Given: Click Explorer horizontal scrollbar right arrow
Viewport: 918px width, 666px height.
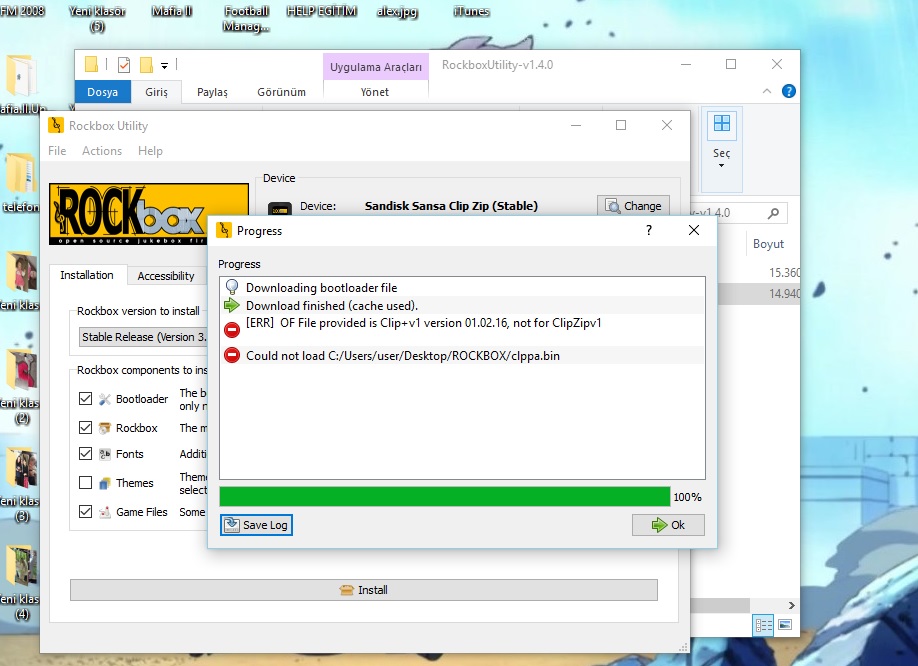Looking at the screenshot, I should point(792,605).
